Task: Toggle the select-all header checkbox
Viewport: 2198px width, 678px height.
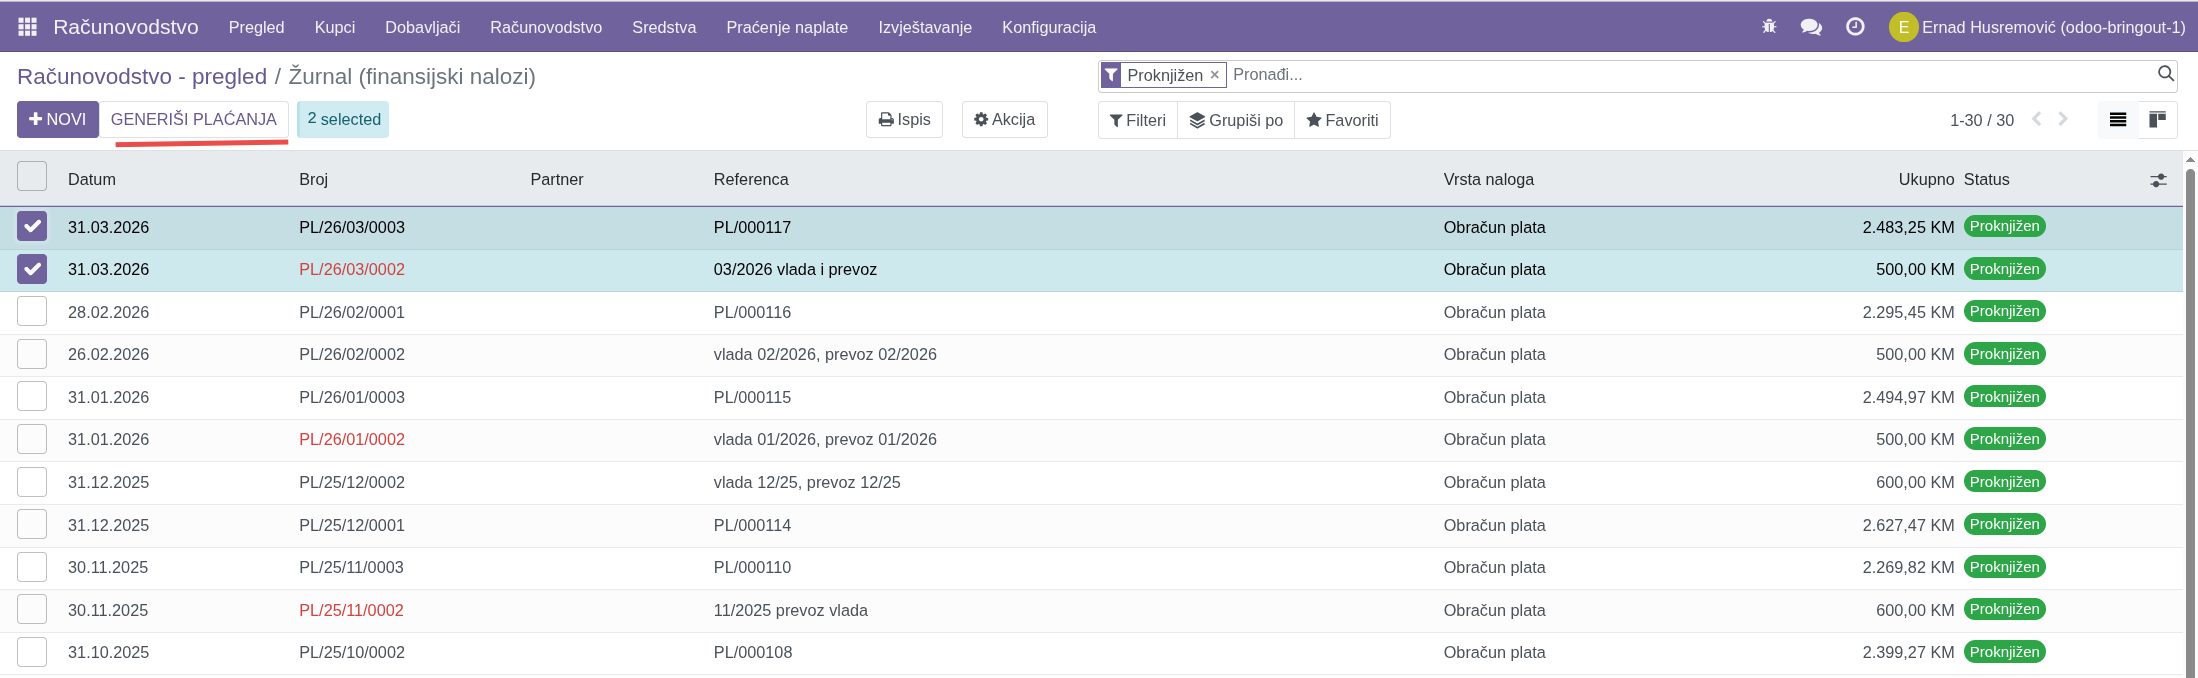Action: click(x=32, y=177)
